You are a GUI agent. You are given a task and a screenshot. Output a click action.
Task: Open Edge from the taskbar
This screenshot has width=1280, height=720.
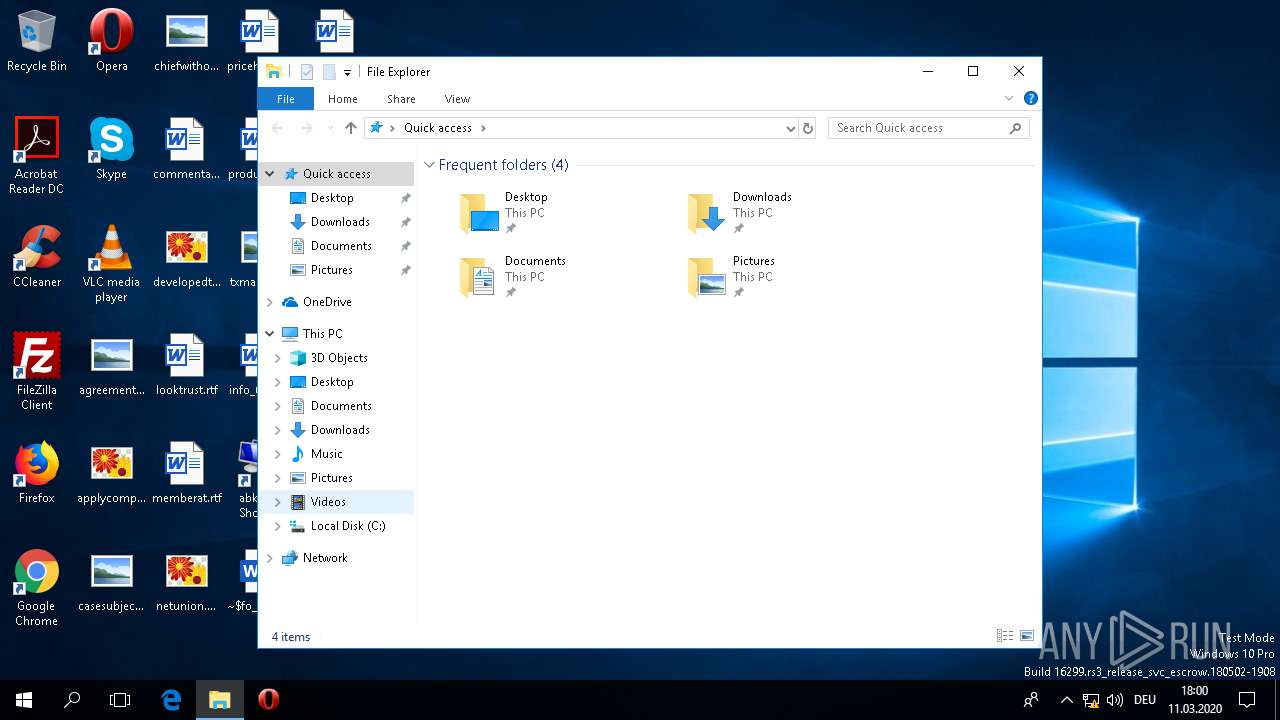[x=171, y=700]
